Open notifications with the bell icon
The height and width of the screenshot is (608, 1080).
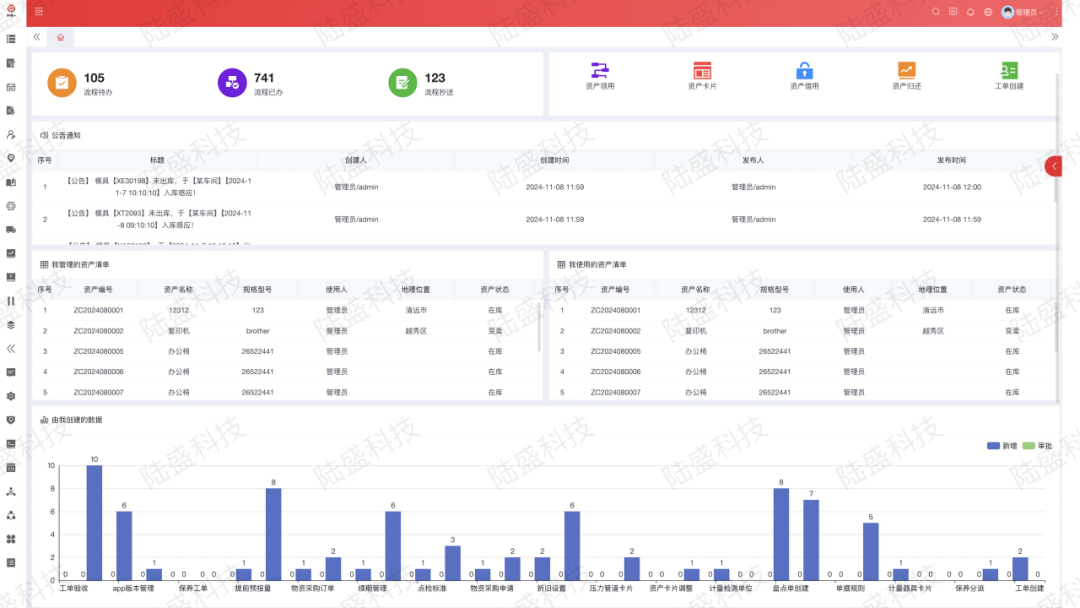click(x=970, y=12)
